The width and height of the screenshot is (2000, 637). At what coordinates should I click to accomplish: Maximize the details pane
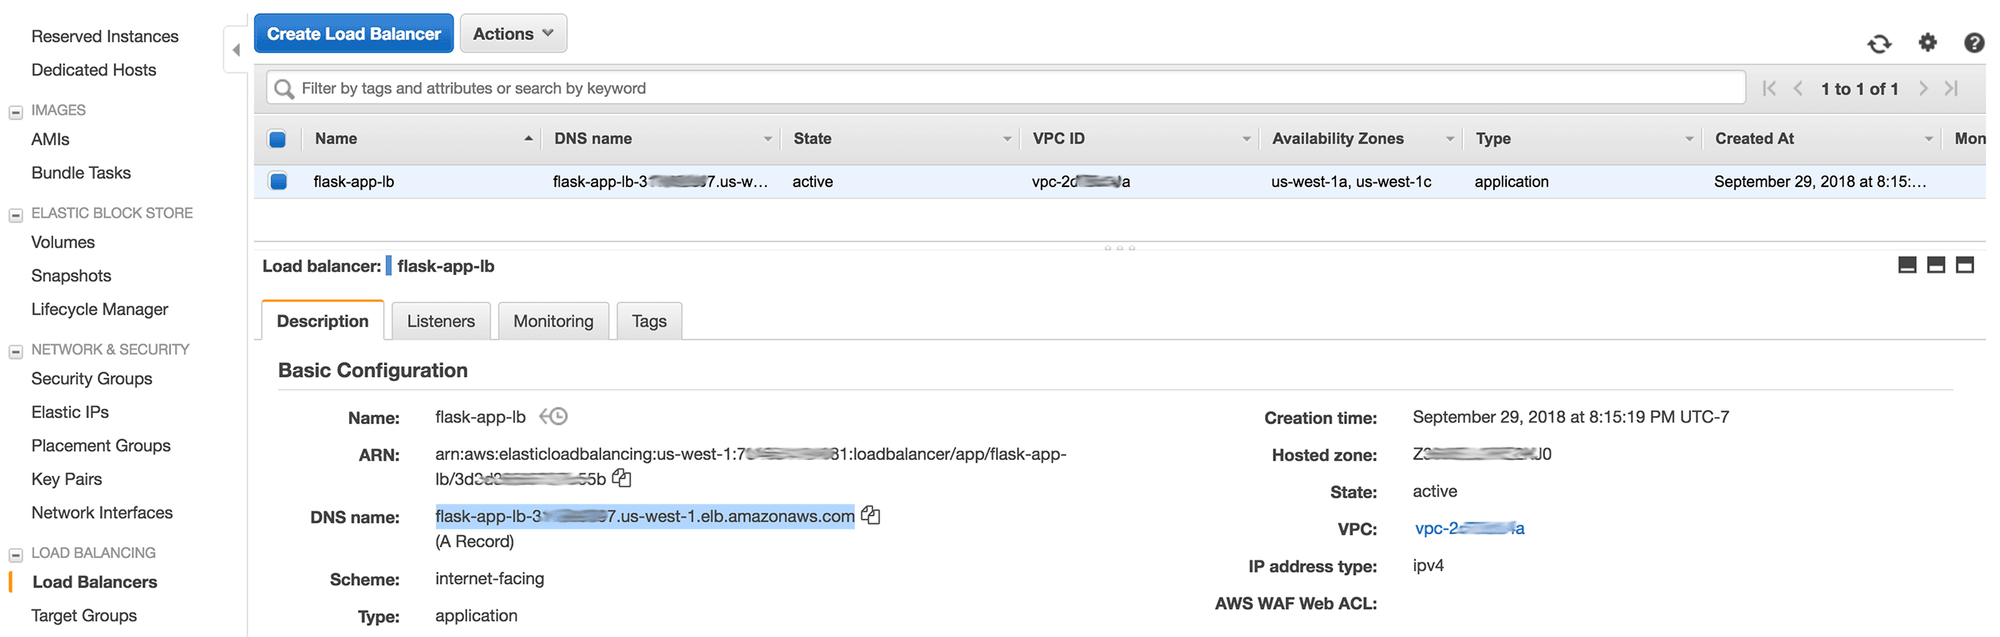[1965, 265]
